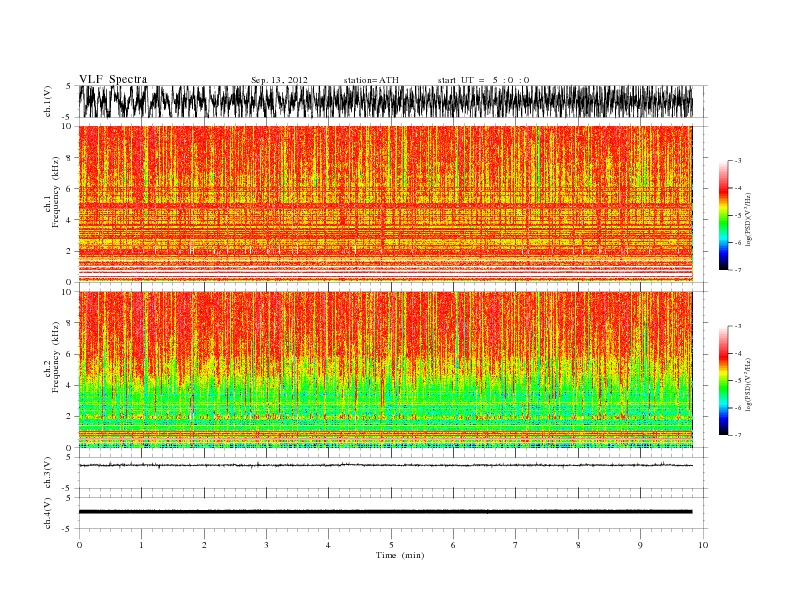792x612 pixels.
Task: Click inside the ch.2 frequency spectrogram
Action: click(x=386, y=370)
